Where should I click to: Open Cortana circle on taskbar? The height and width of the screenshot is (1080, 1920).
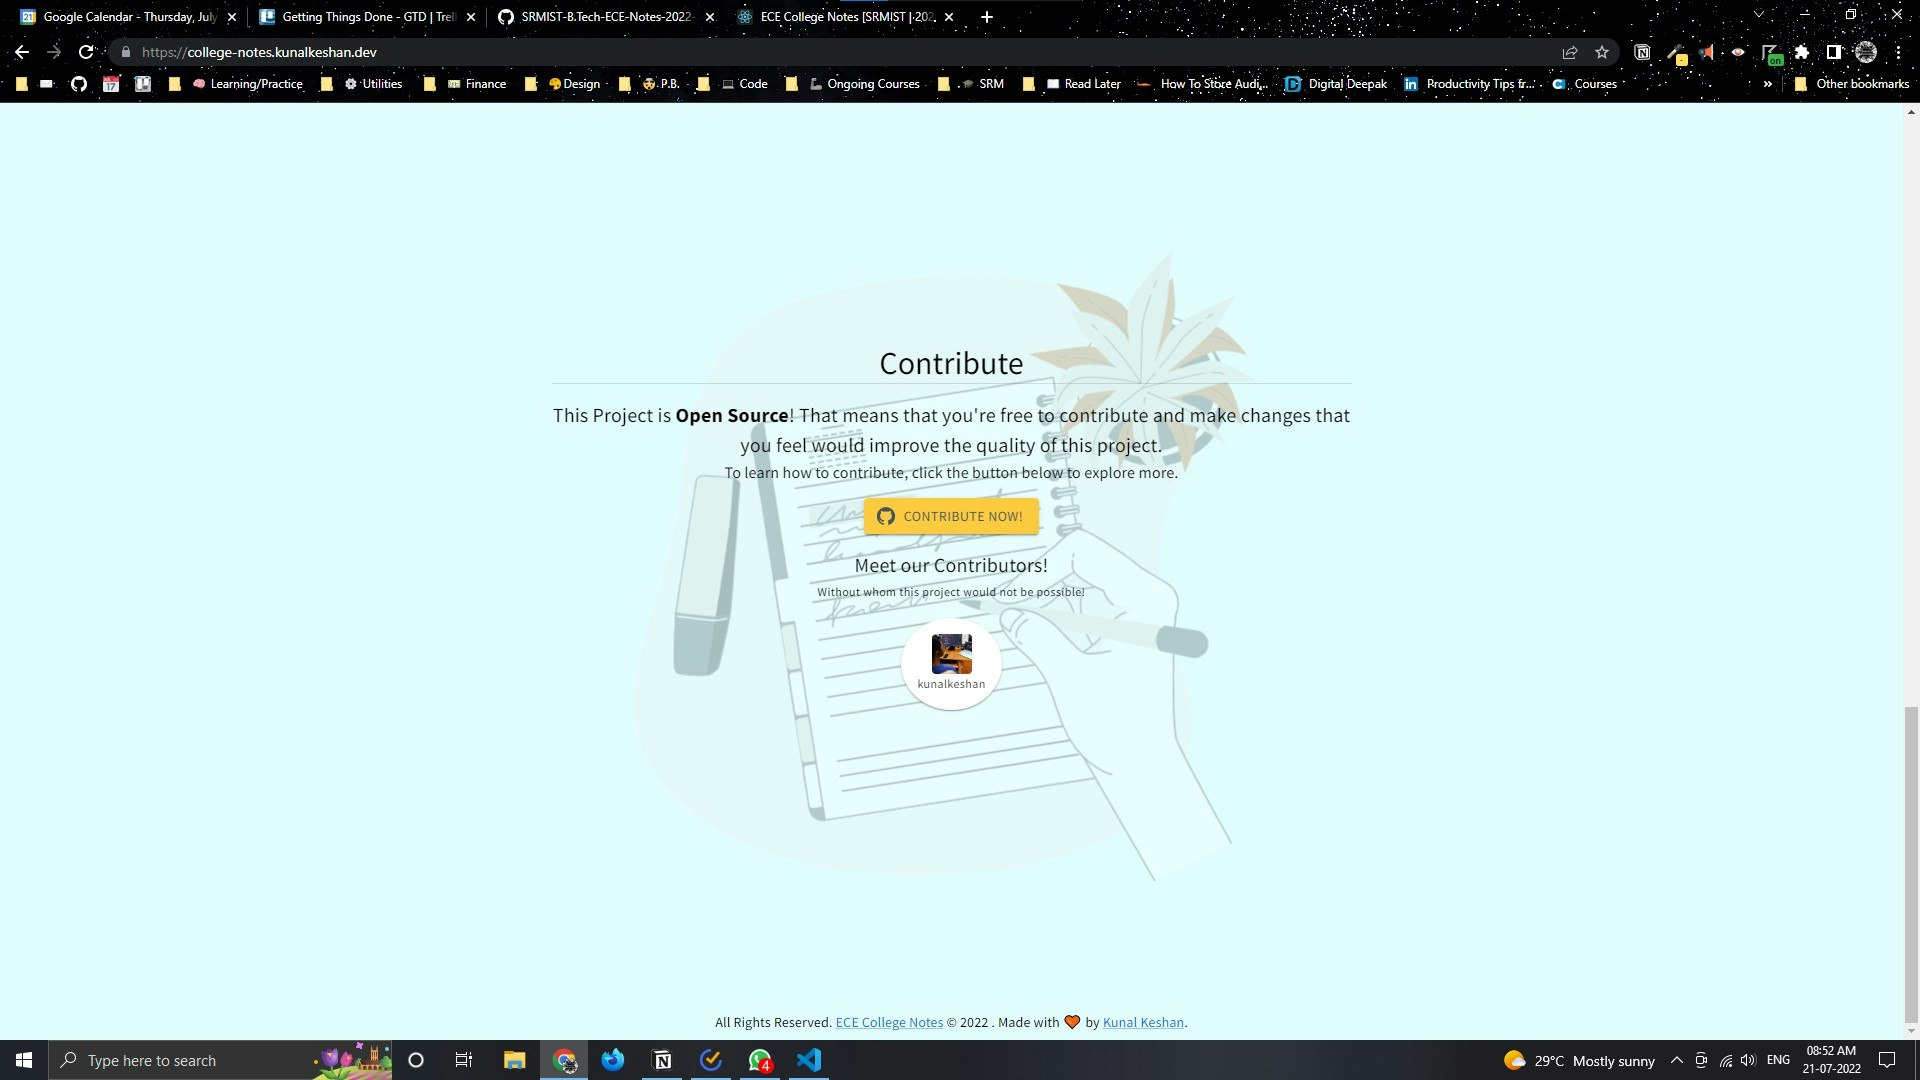coord(416,1060)
